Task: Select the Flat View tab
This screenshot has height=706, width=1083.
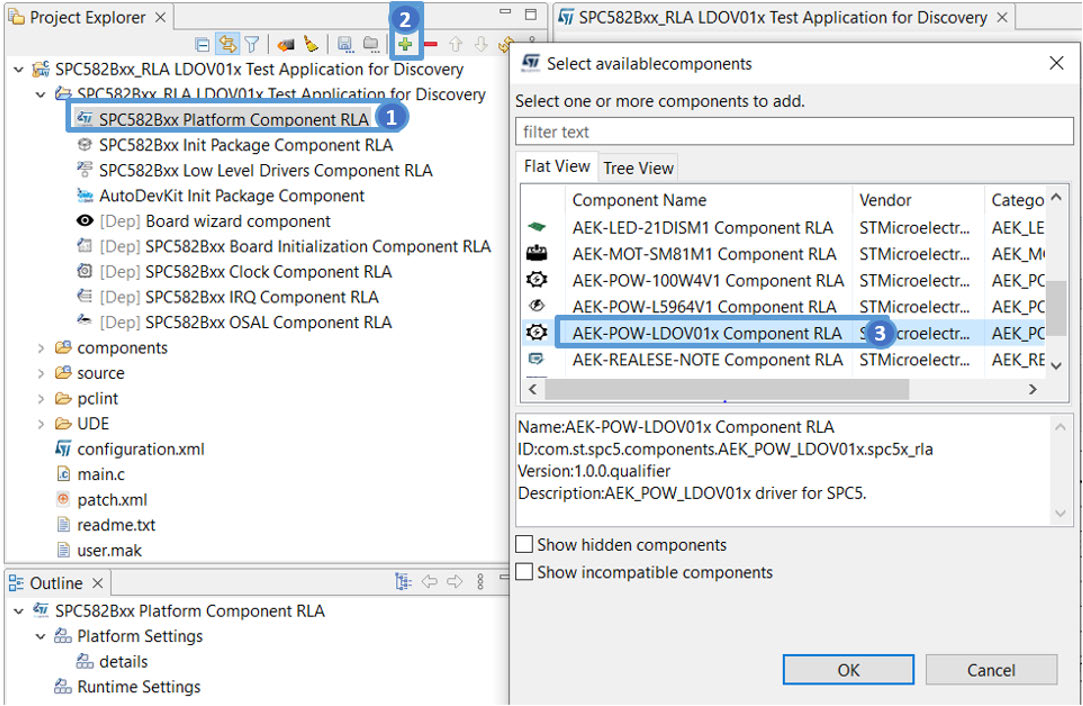Action: [x=557, y=167]
